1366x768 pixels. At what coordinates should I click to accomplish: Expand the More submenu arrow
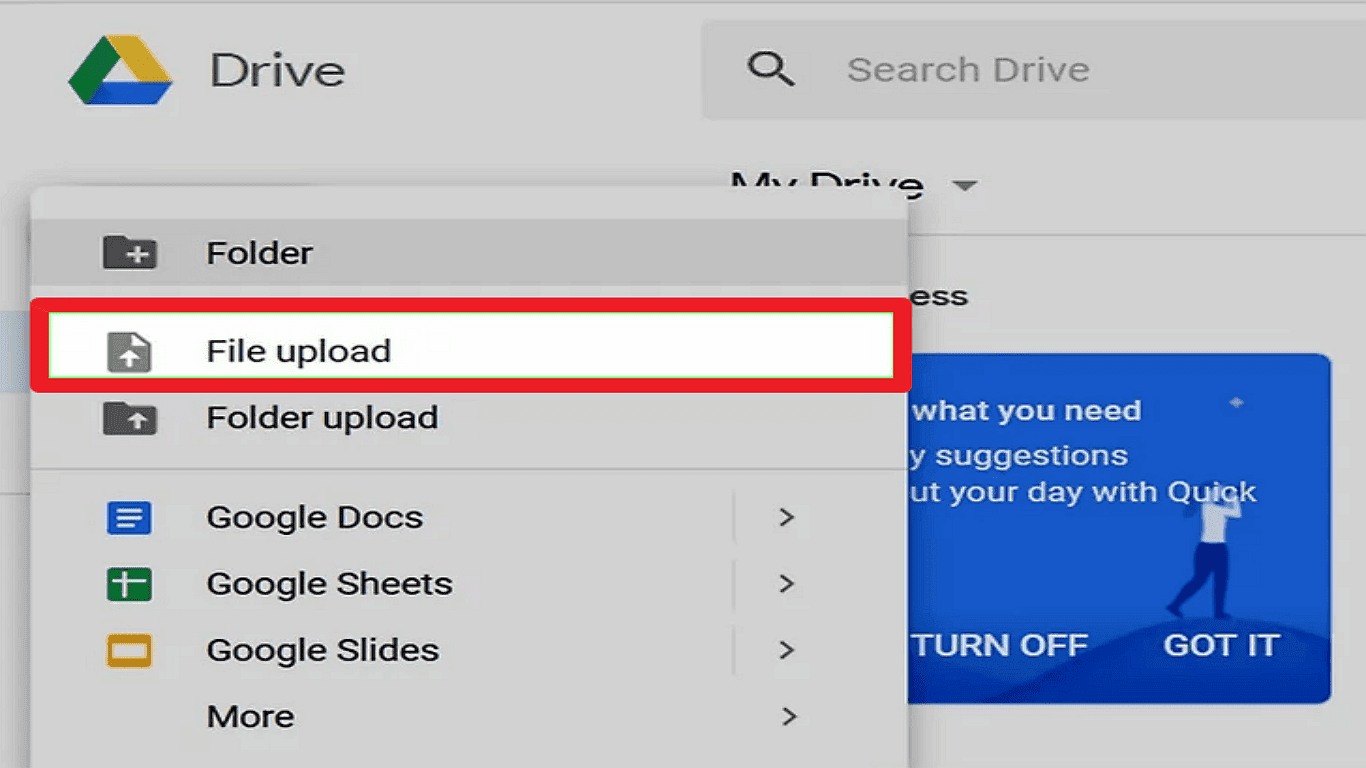click(x=789, y=716)
